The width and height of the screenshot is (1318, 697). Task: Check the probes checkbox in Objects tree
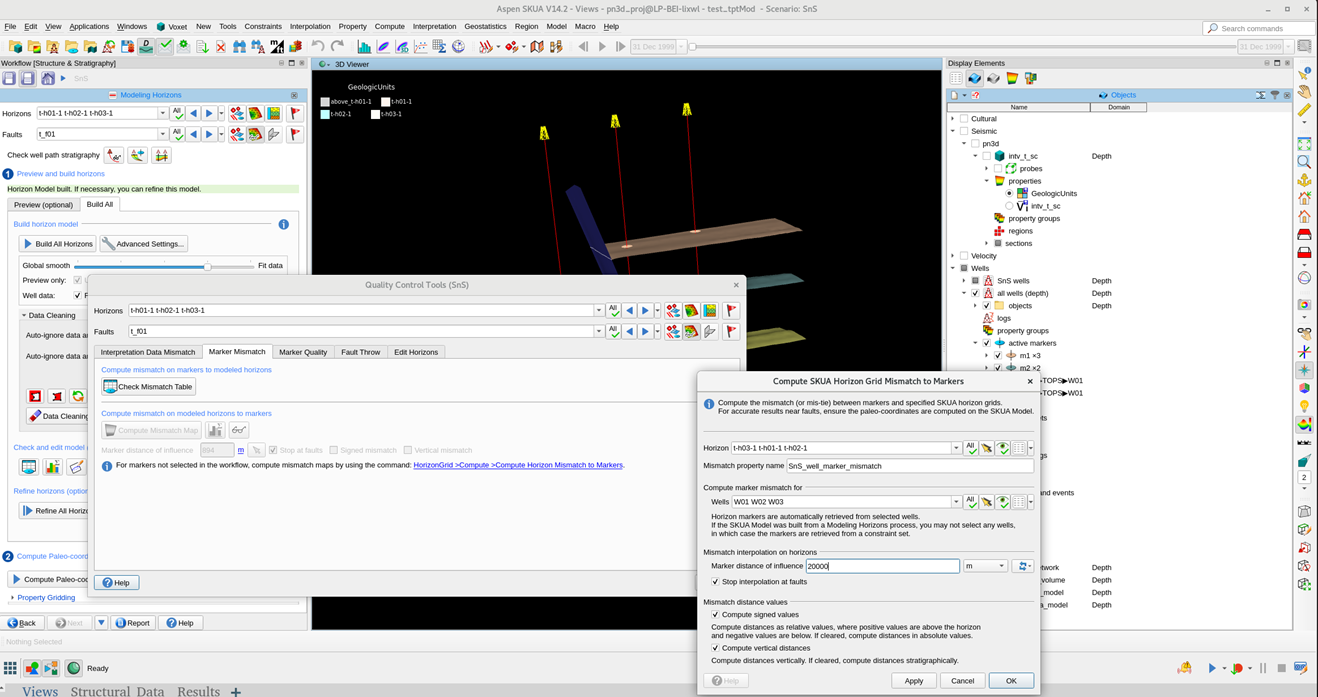[x=998, y=168]
